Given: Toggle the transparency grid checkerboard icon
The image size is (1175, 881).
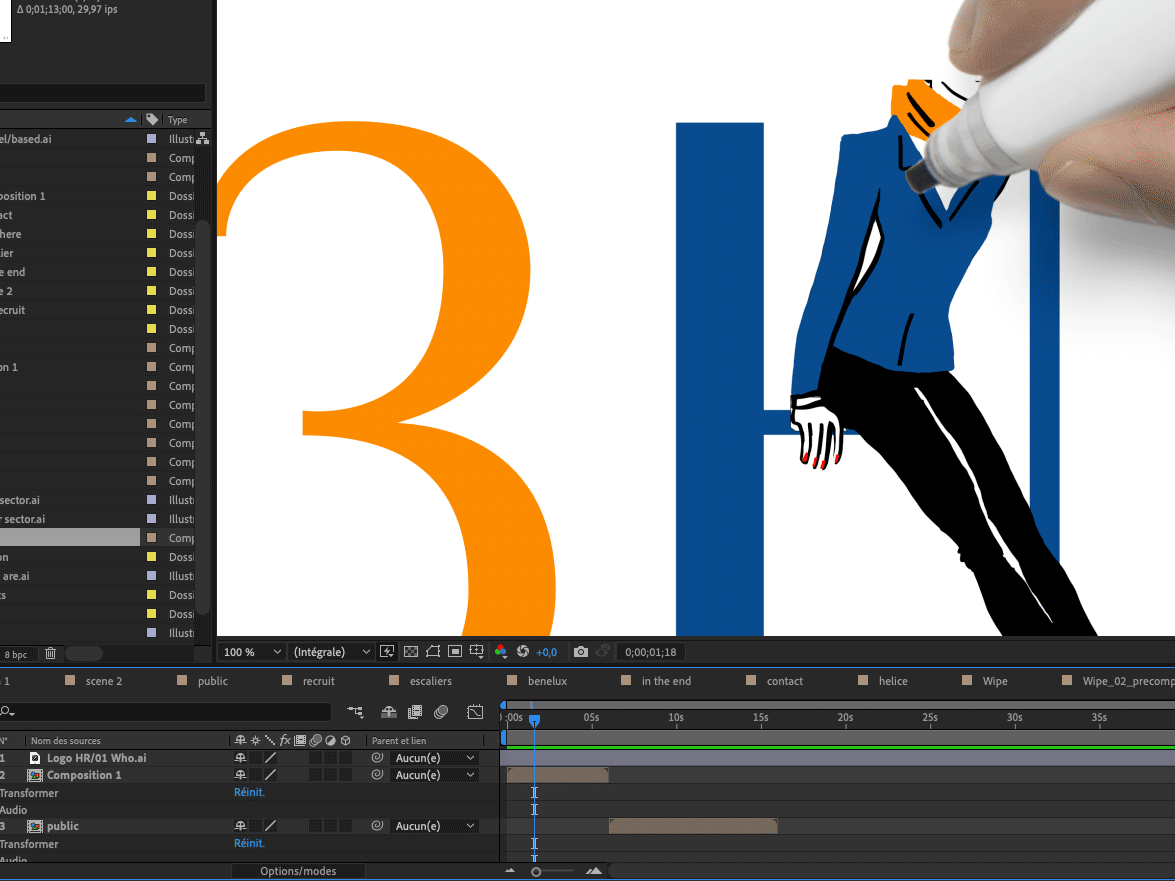Looking at the screenshot, I should click(410, 652).
